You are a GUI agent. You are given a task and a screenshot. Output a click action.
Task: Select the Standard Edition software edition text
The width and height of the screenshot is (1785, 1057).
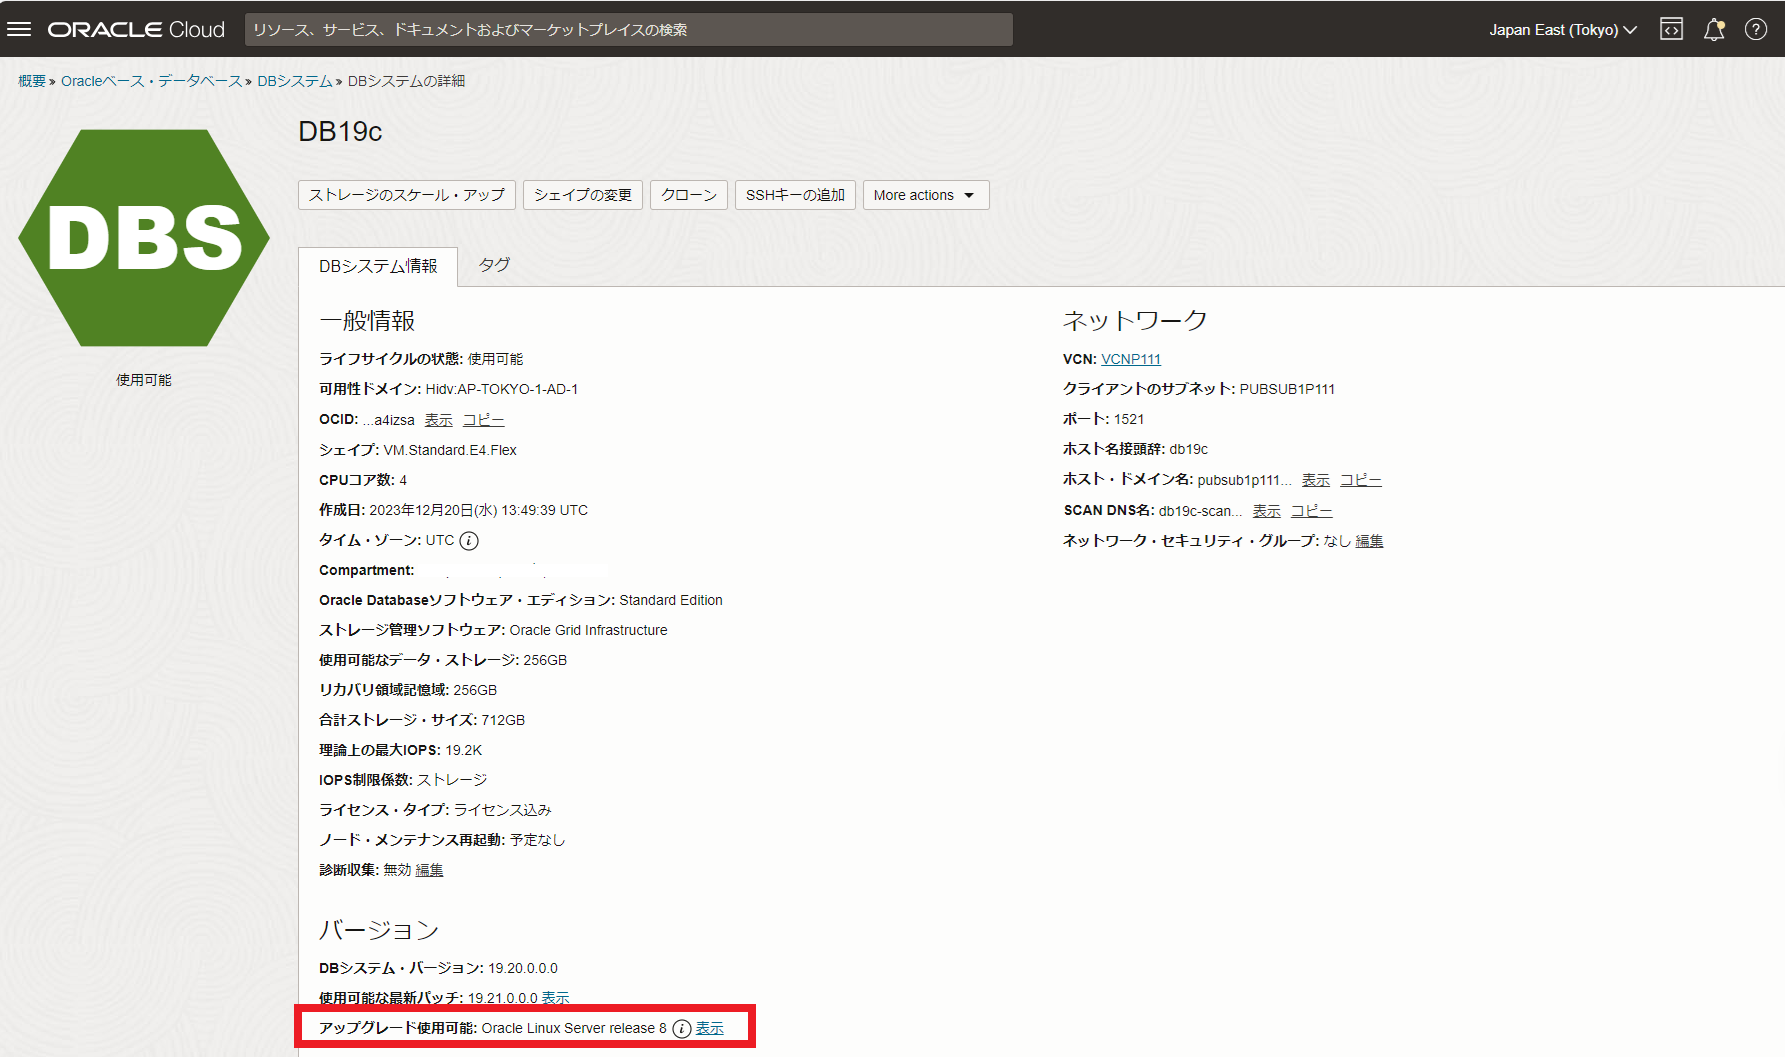(x=671, y=600)
